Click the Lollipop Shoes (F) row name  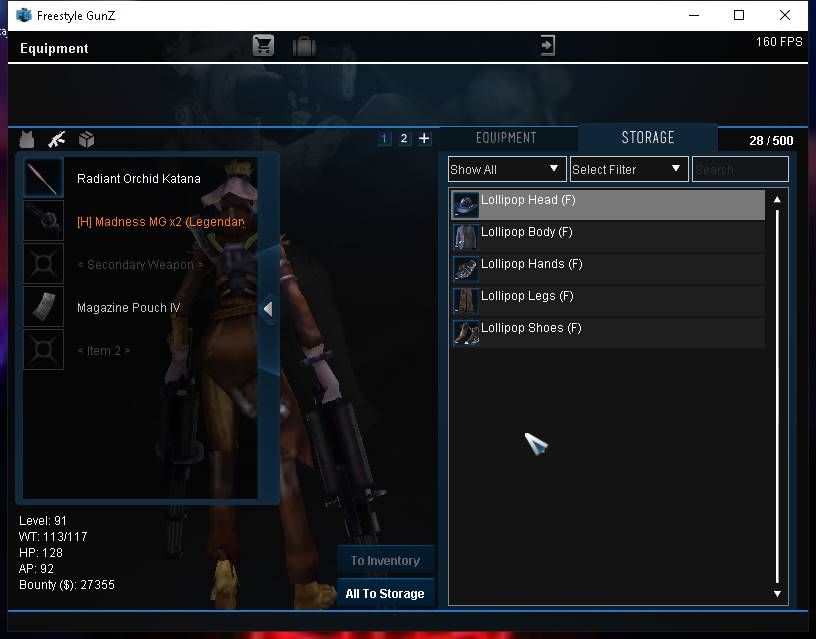(531, 328)
